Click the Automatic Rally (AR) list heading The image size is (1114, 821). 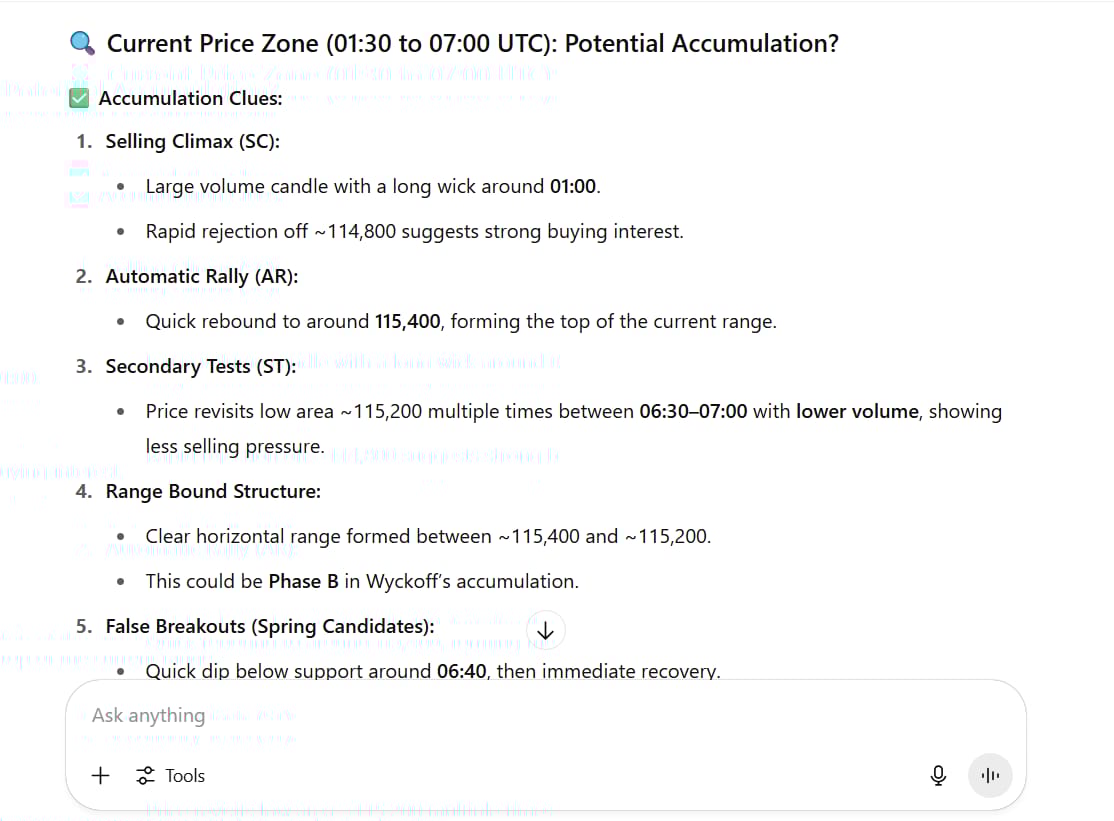(x=201, y=276)
